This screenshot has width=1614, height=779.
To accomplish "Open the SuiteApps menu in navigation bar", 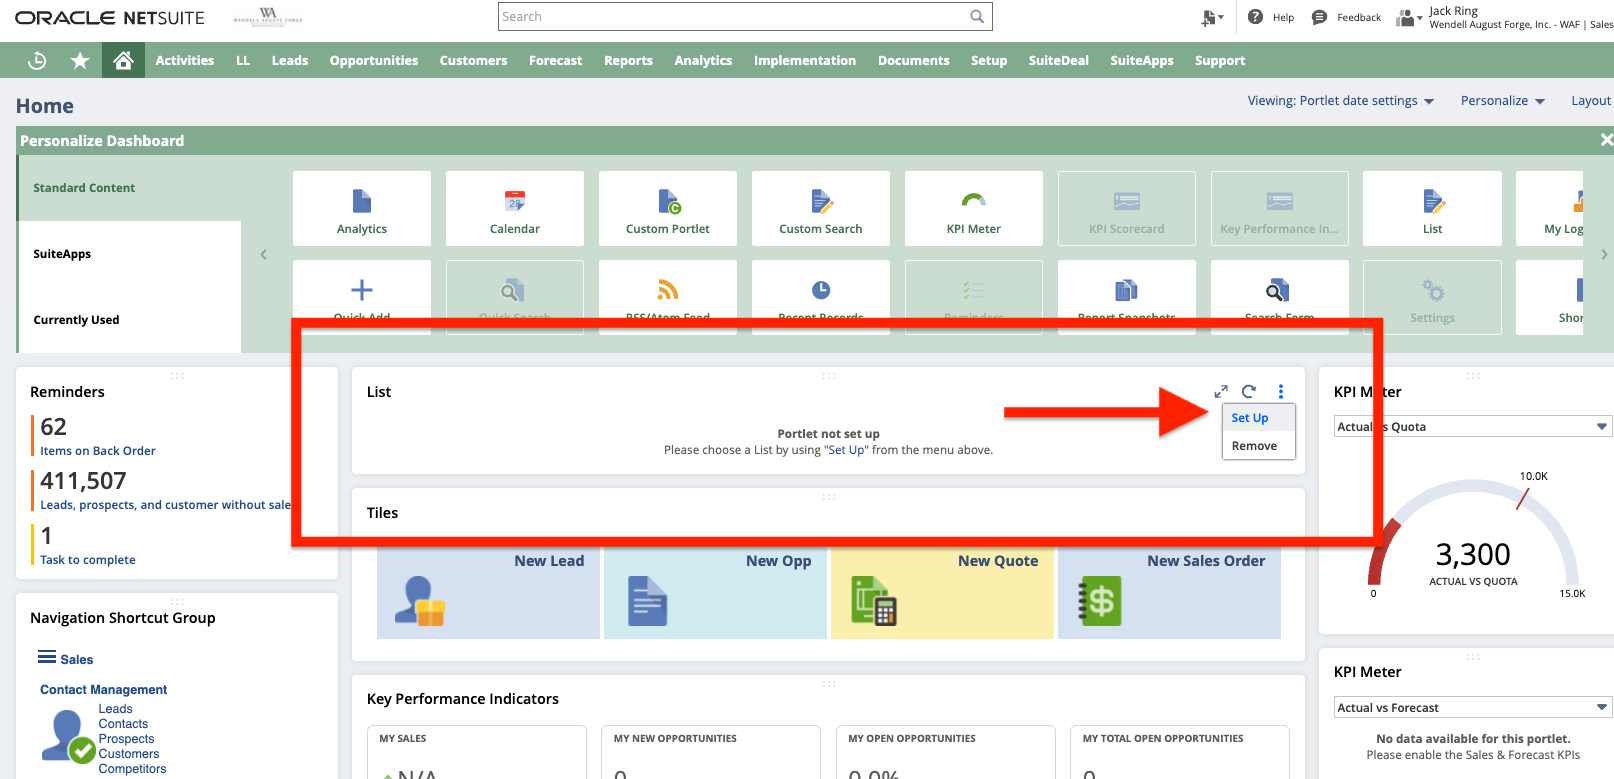I will click(1142, 61).
